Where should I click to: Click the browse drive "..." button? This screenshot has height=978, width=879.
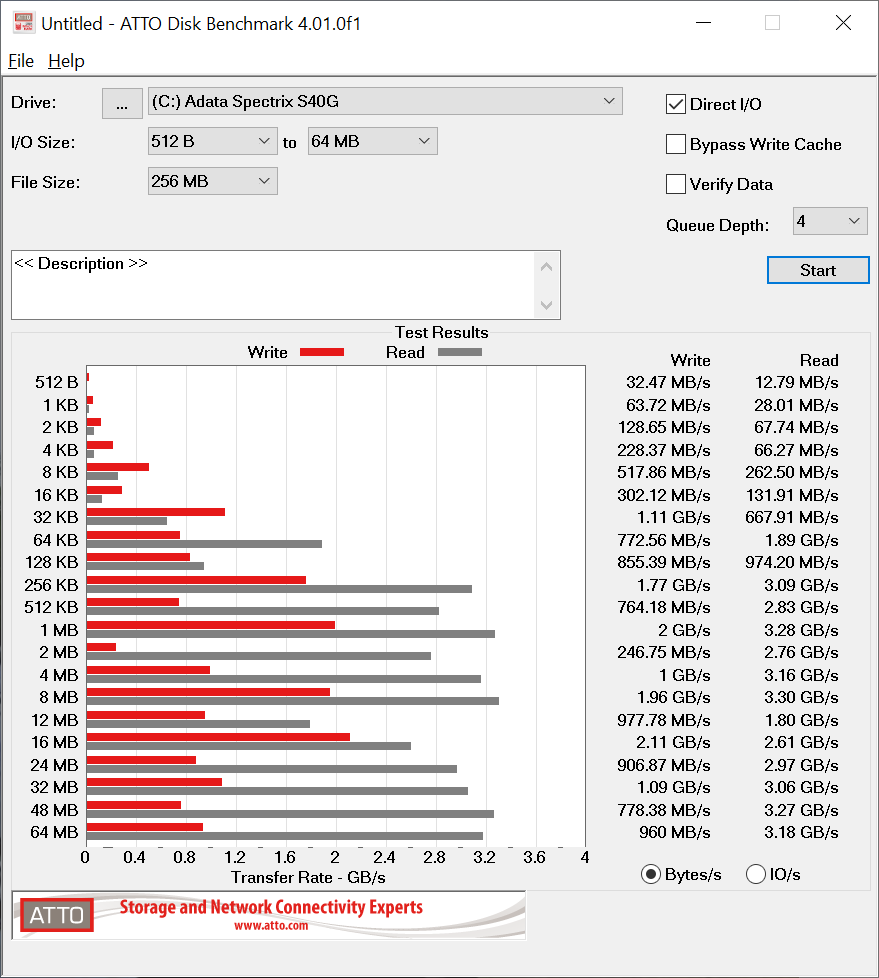click(122, 103)
